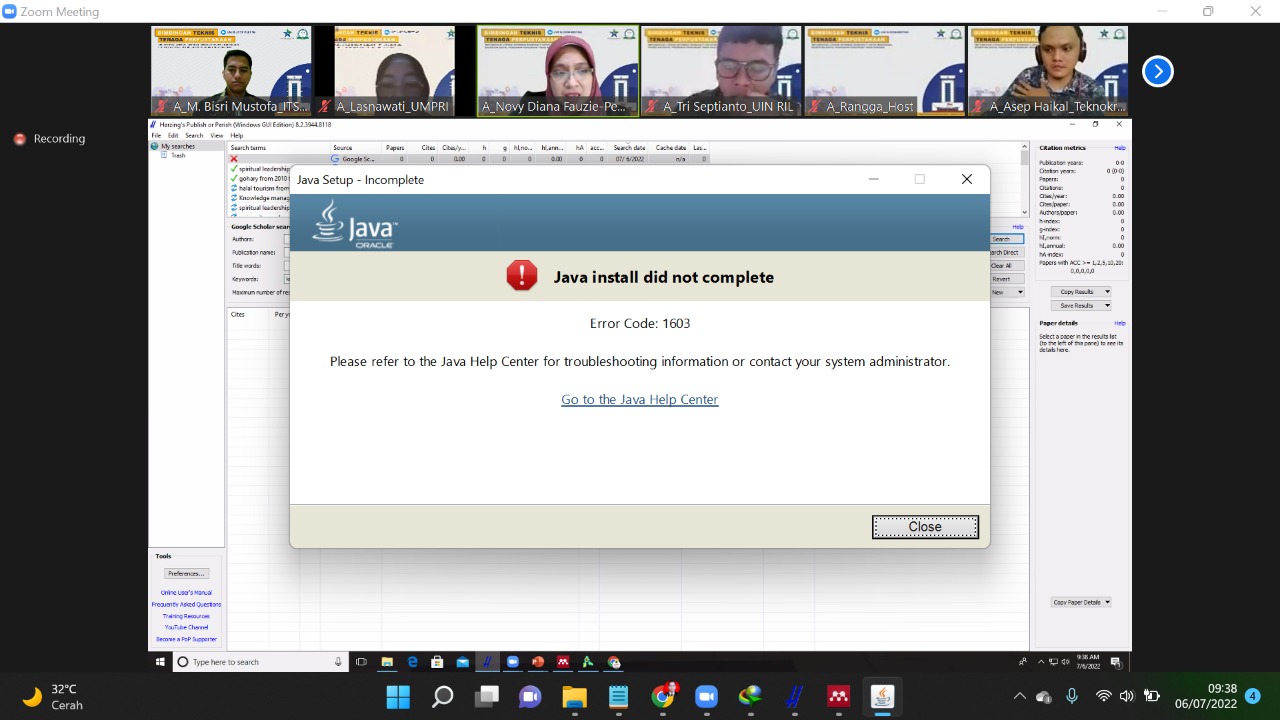
Task: Open the Java Help Center link
Action: click(x=640, y=399)
